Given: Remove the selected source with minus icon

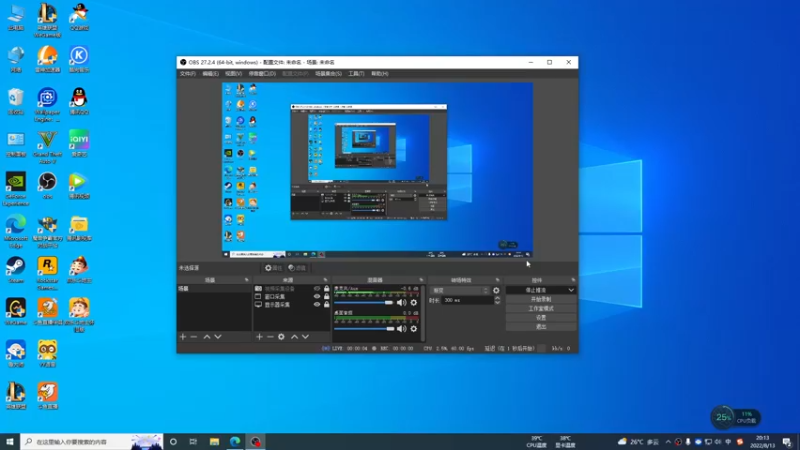Looking at the screenshot, I should [x=270, y=337].
